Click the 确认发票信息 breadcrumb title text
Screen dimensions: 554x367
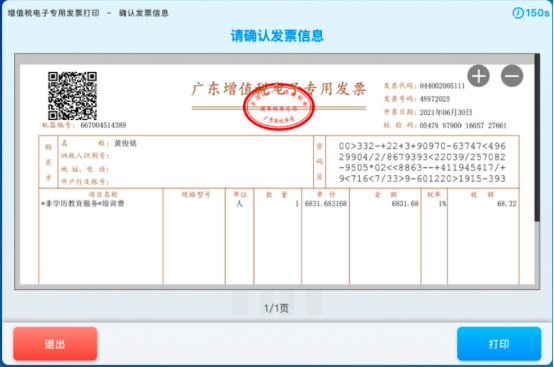point(143,13)
